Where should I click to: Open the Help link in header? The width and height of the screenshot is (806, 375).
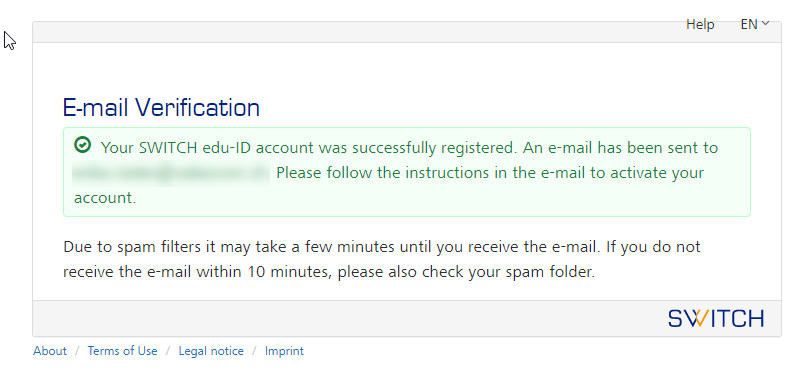[x=700, y=24]
